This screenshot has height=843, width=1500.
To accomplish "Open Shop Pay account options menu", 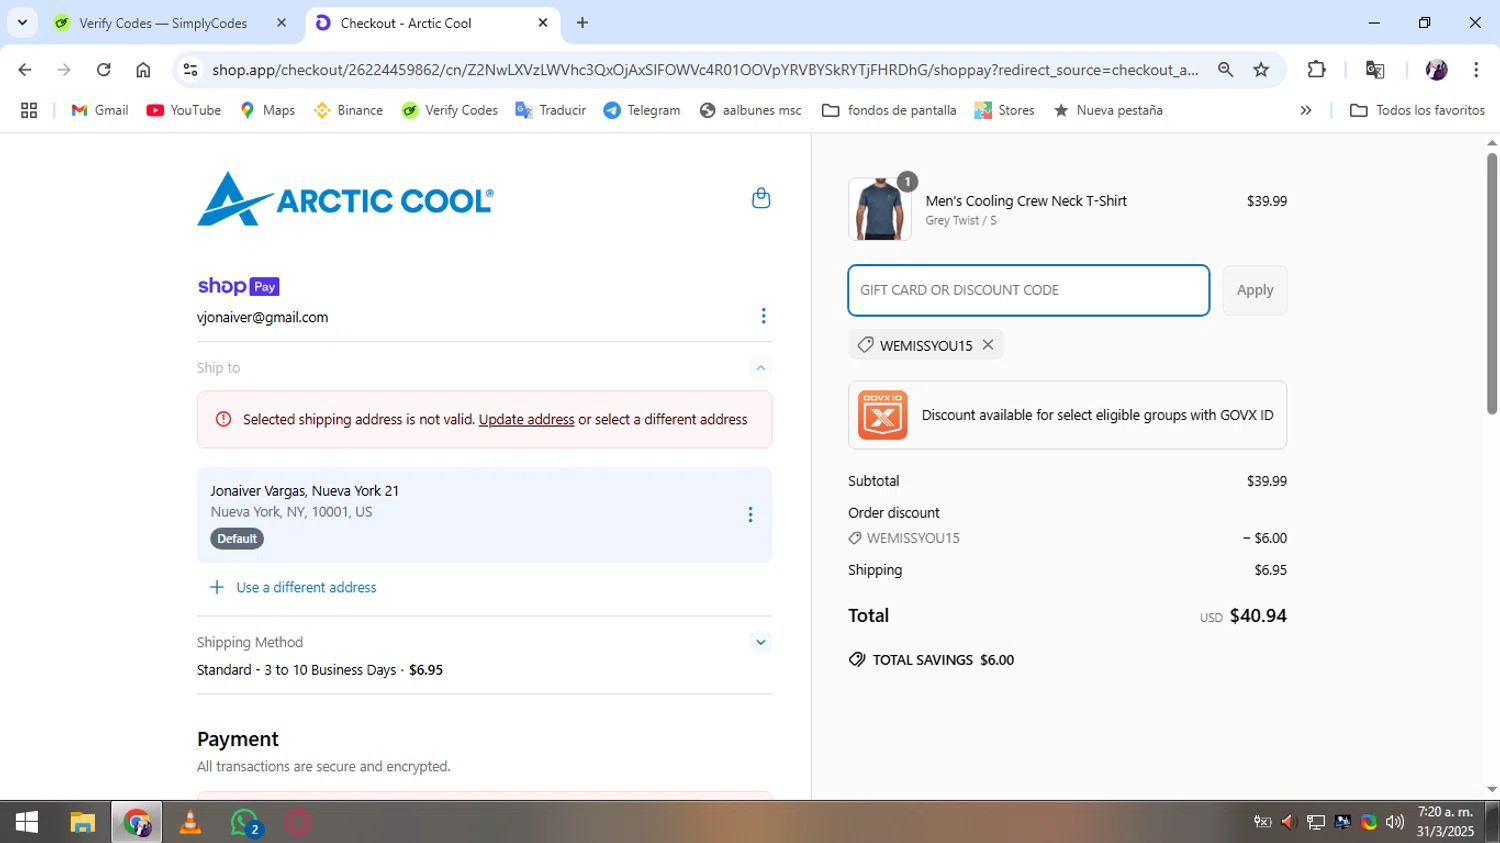I will point(763,316).
